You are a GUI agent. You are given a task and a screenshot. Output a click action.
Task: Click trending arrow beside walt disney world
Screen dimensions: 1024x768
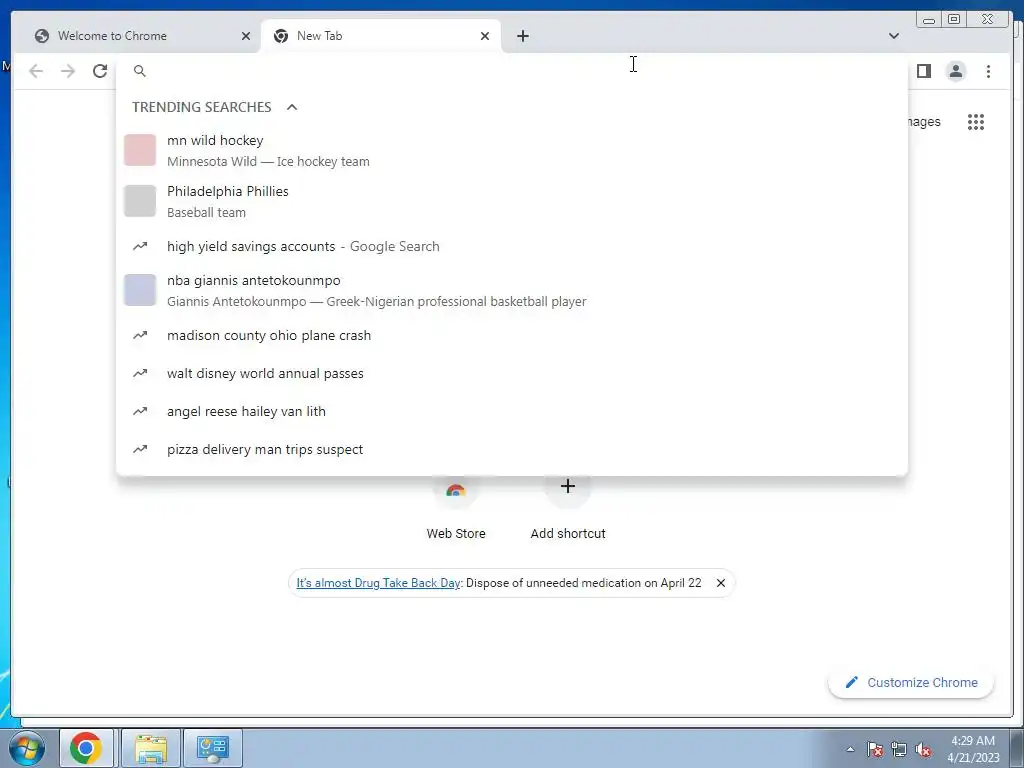click(140, 374)
